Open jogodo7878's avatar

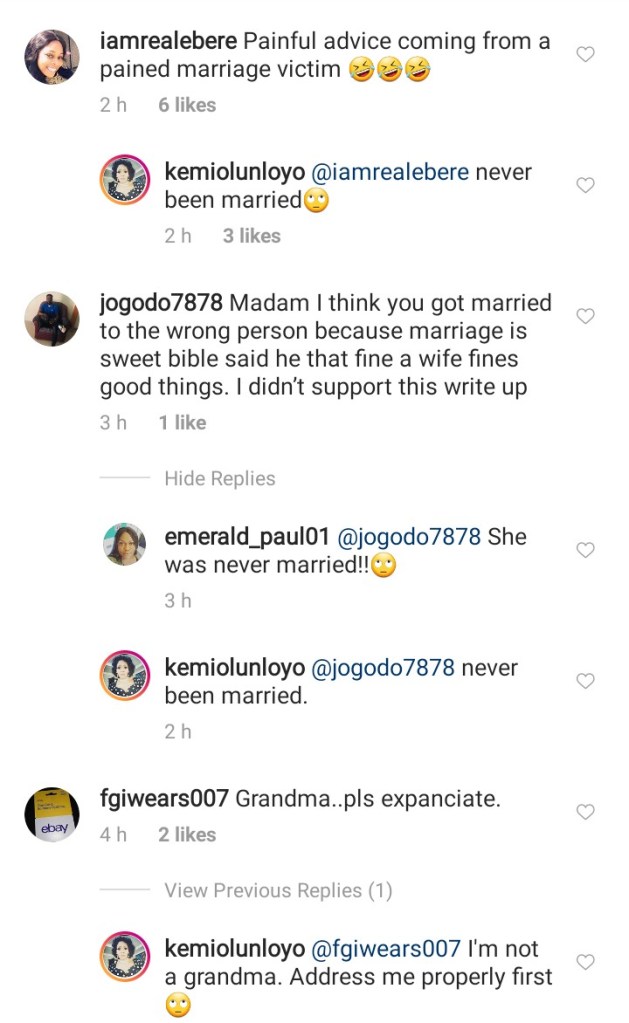coord(52,319)
